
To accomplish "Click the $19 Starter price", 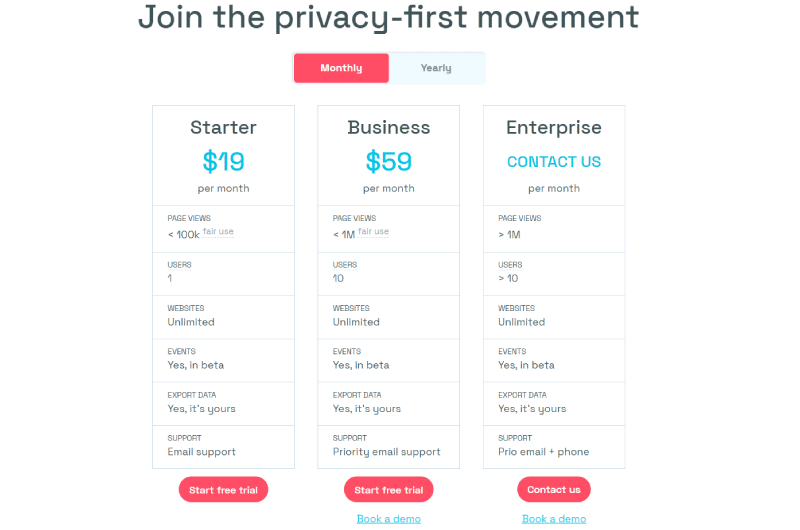I will coord(223,162).
